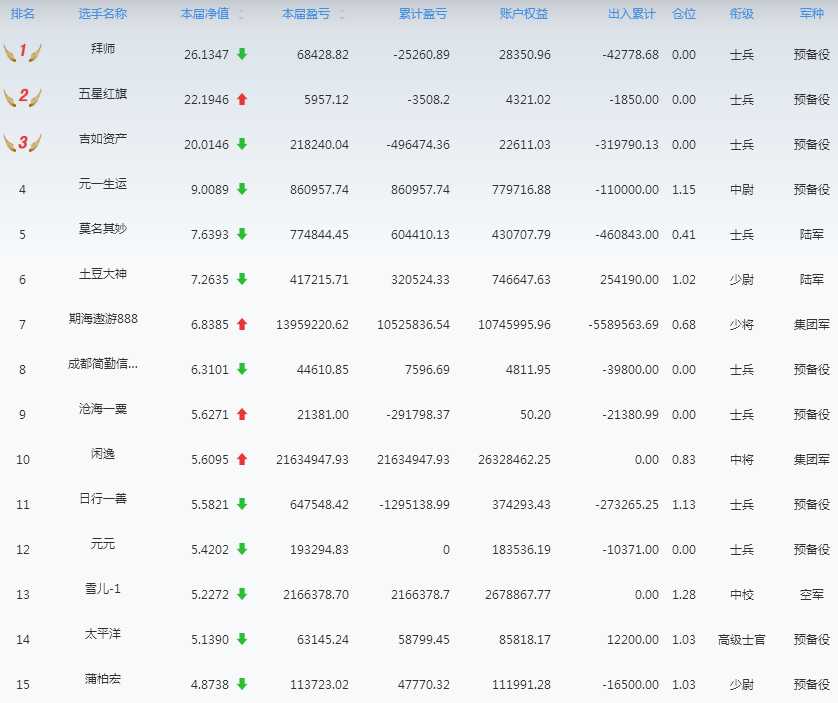838x703 pixels.
Task: Open player 五星红旗 profile
Action: [103, 94]
